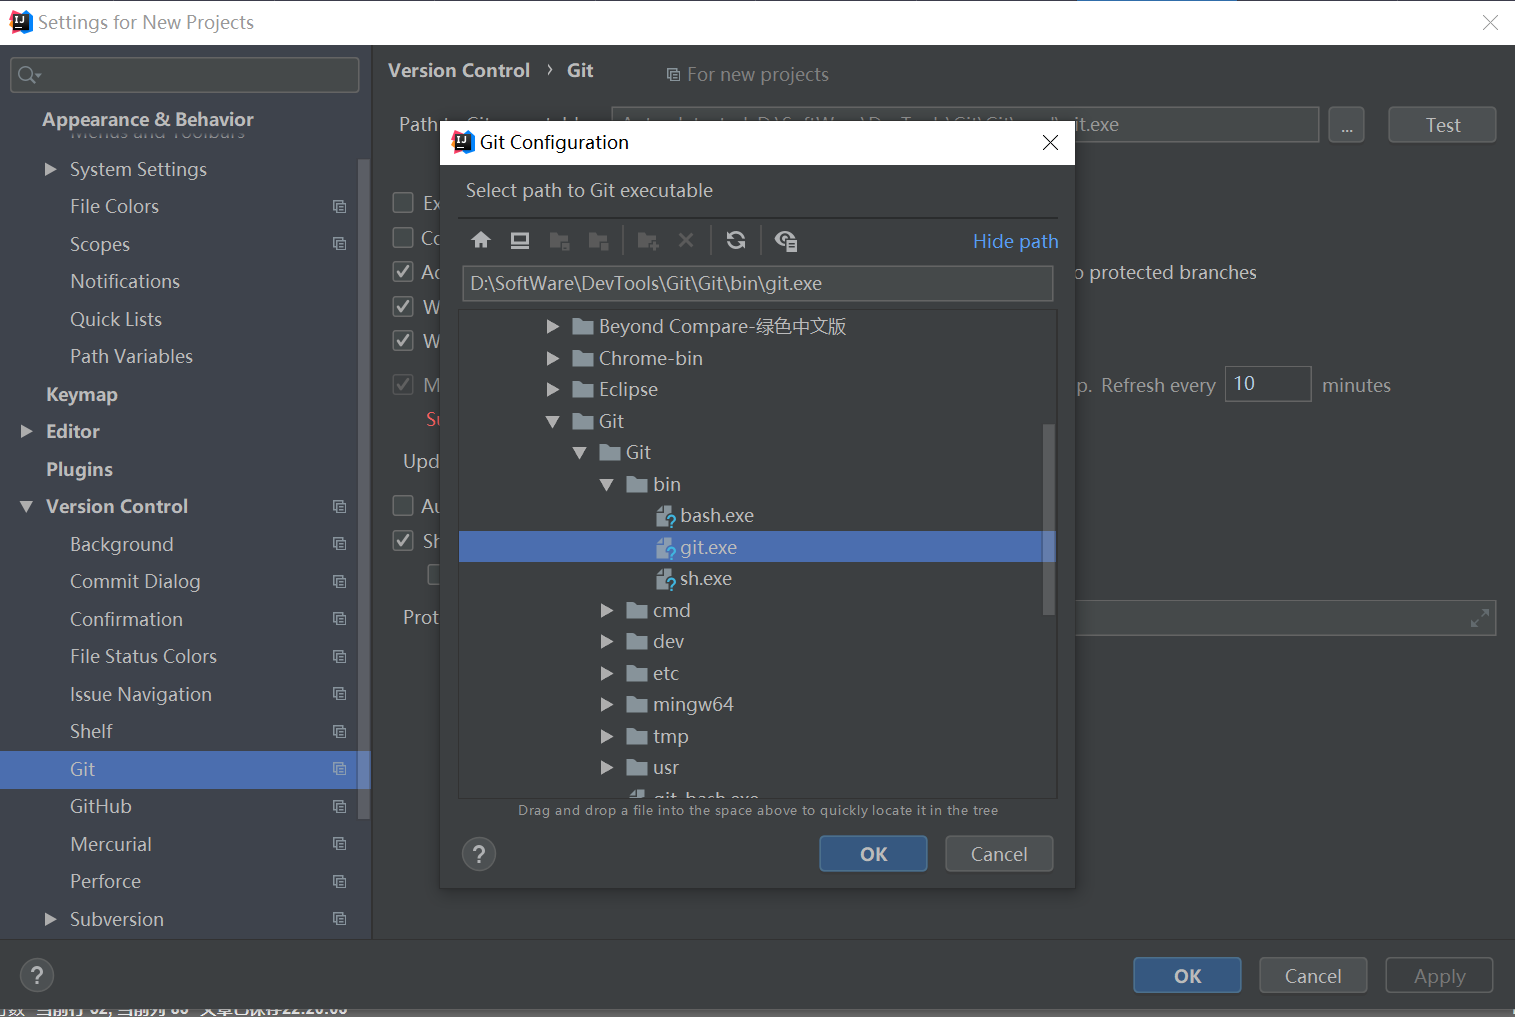Expand the Editor settings section

click(x=26, y=432)
